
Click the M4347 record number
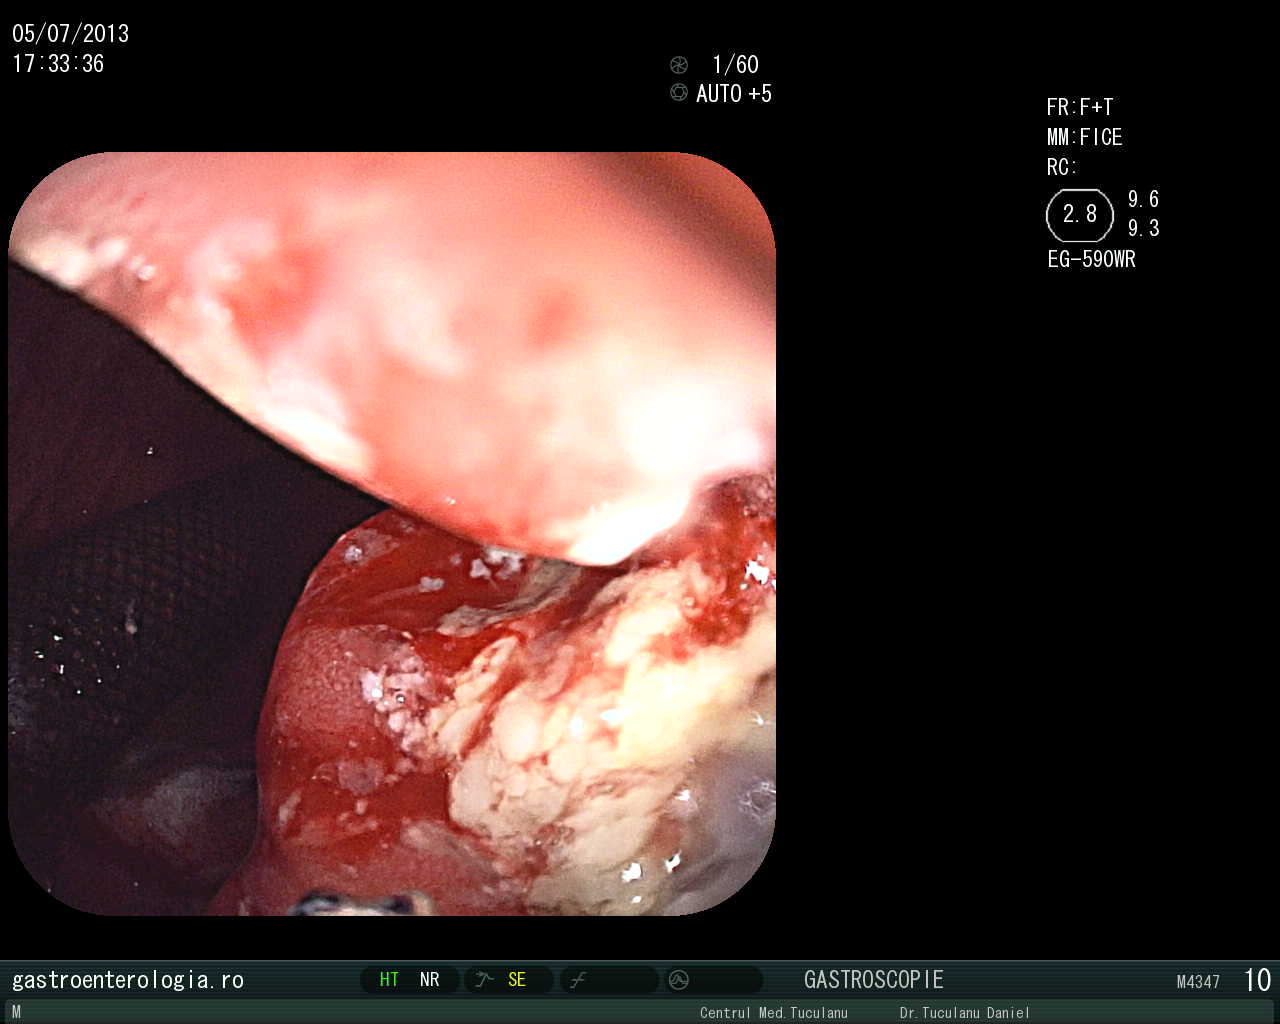(x=1198, y=982)
